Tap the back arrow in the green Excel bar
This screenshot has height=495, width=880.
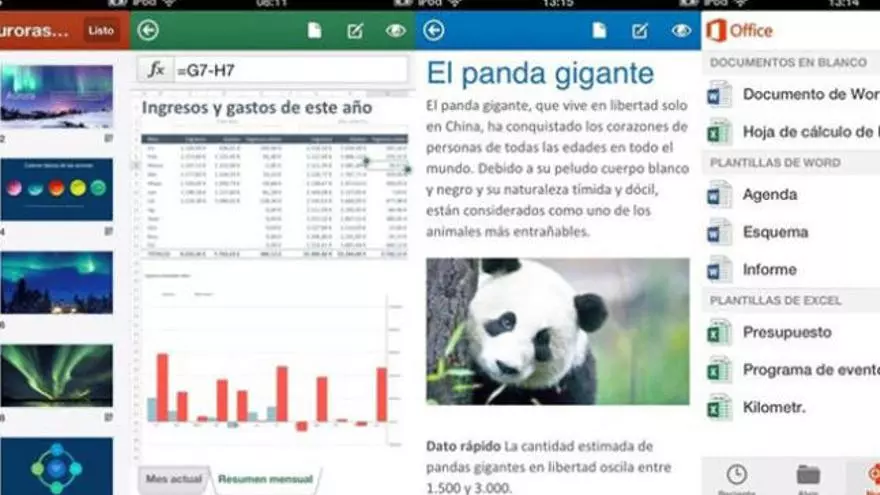[x=149, y=31]
